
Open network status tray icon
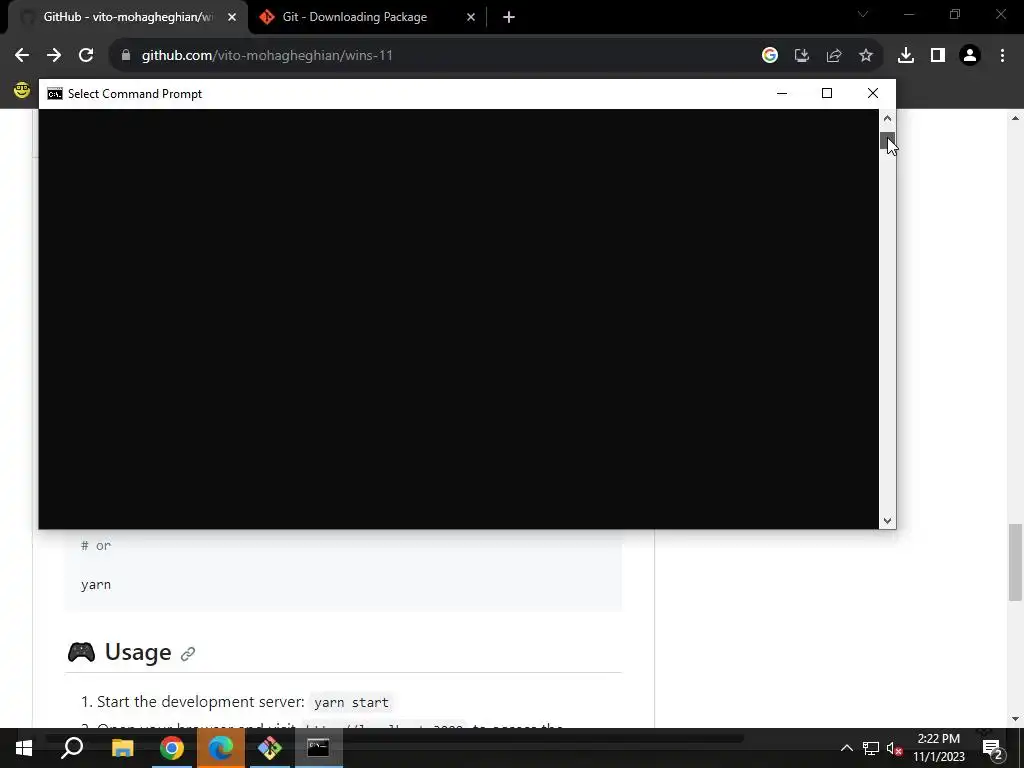pyautogui.click(x=871, y=748)
